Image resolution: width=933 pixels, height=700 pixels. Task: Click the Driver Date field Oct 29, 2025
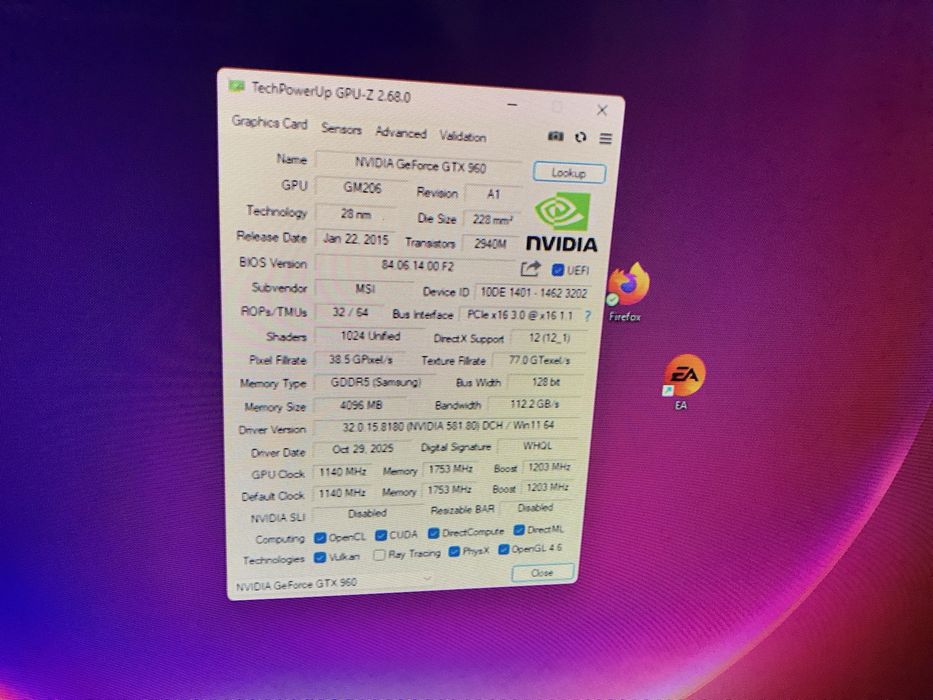click(x=362, y=449)
